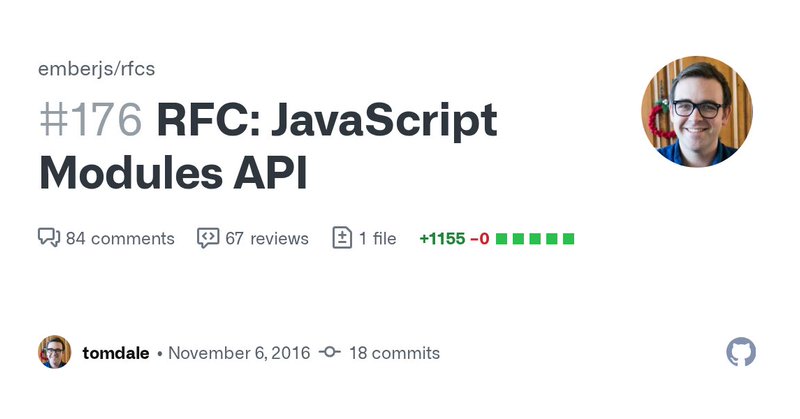Click the comments speech bubble icon

click(x=49, y=238)
